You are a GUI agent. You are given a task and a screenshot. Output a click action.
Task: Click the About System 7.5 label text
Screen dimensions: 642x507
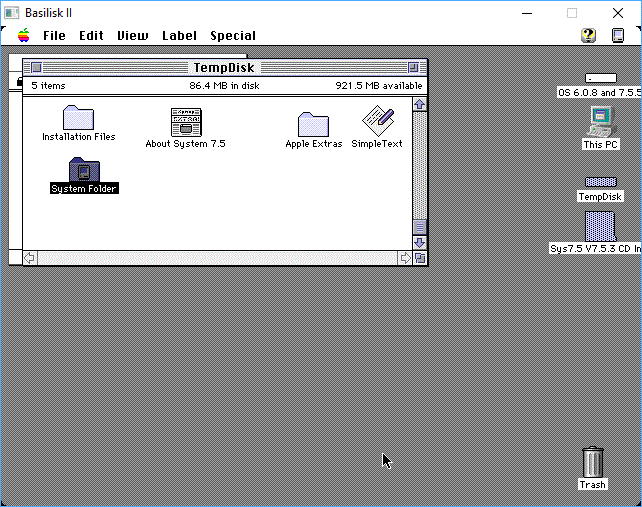(x=185, y=144)
